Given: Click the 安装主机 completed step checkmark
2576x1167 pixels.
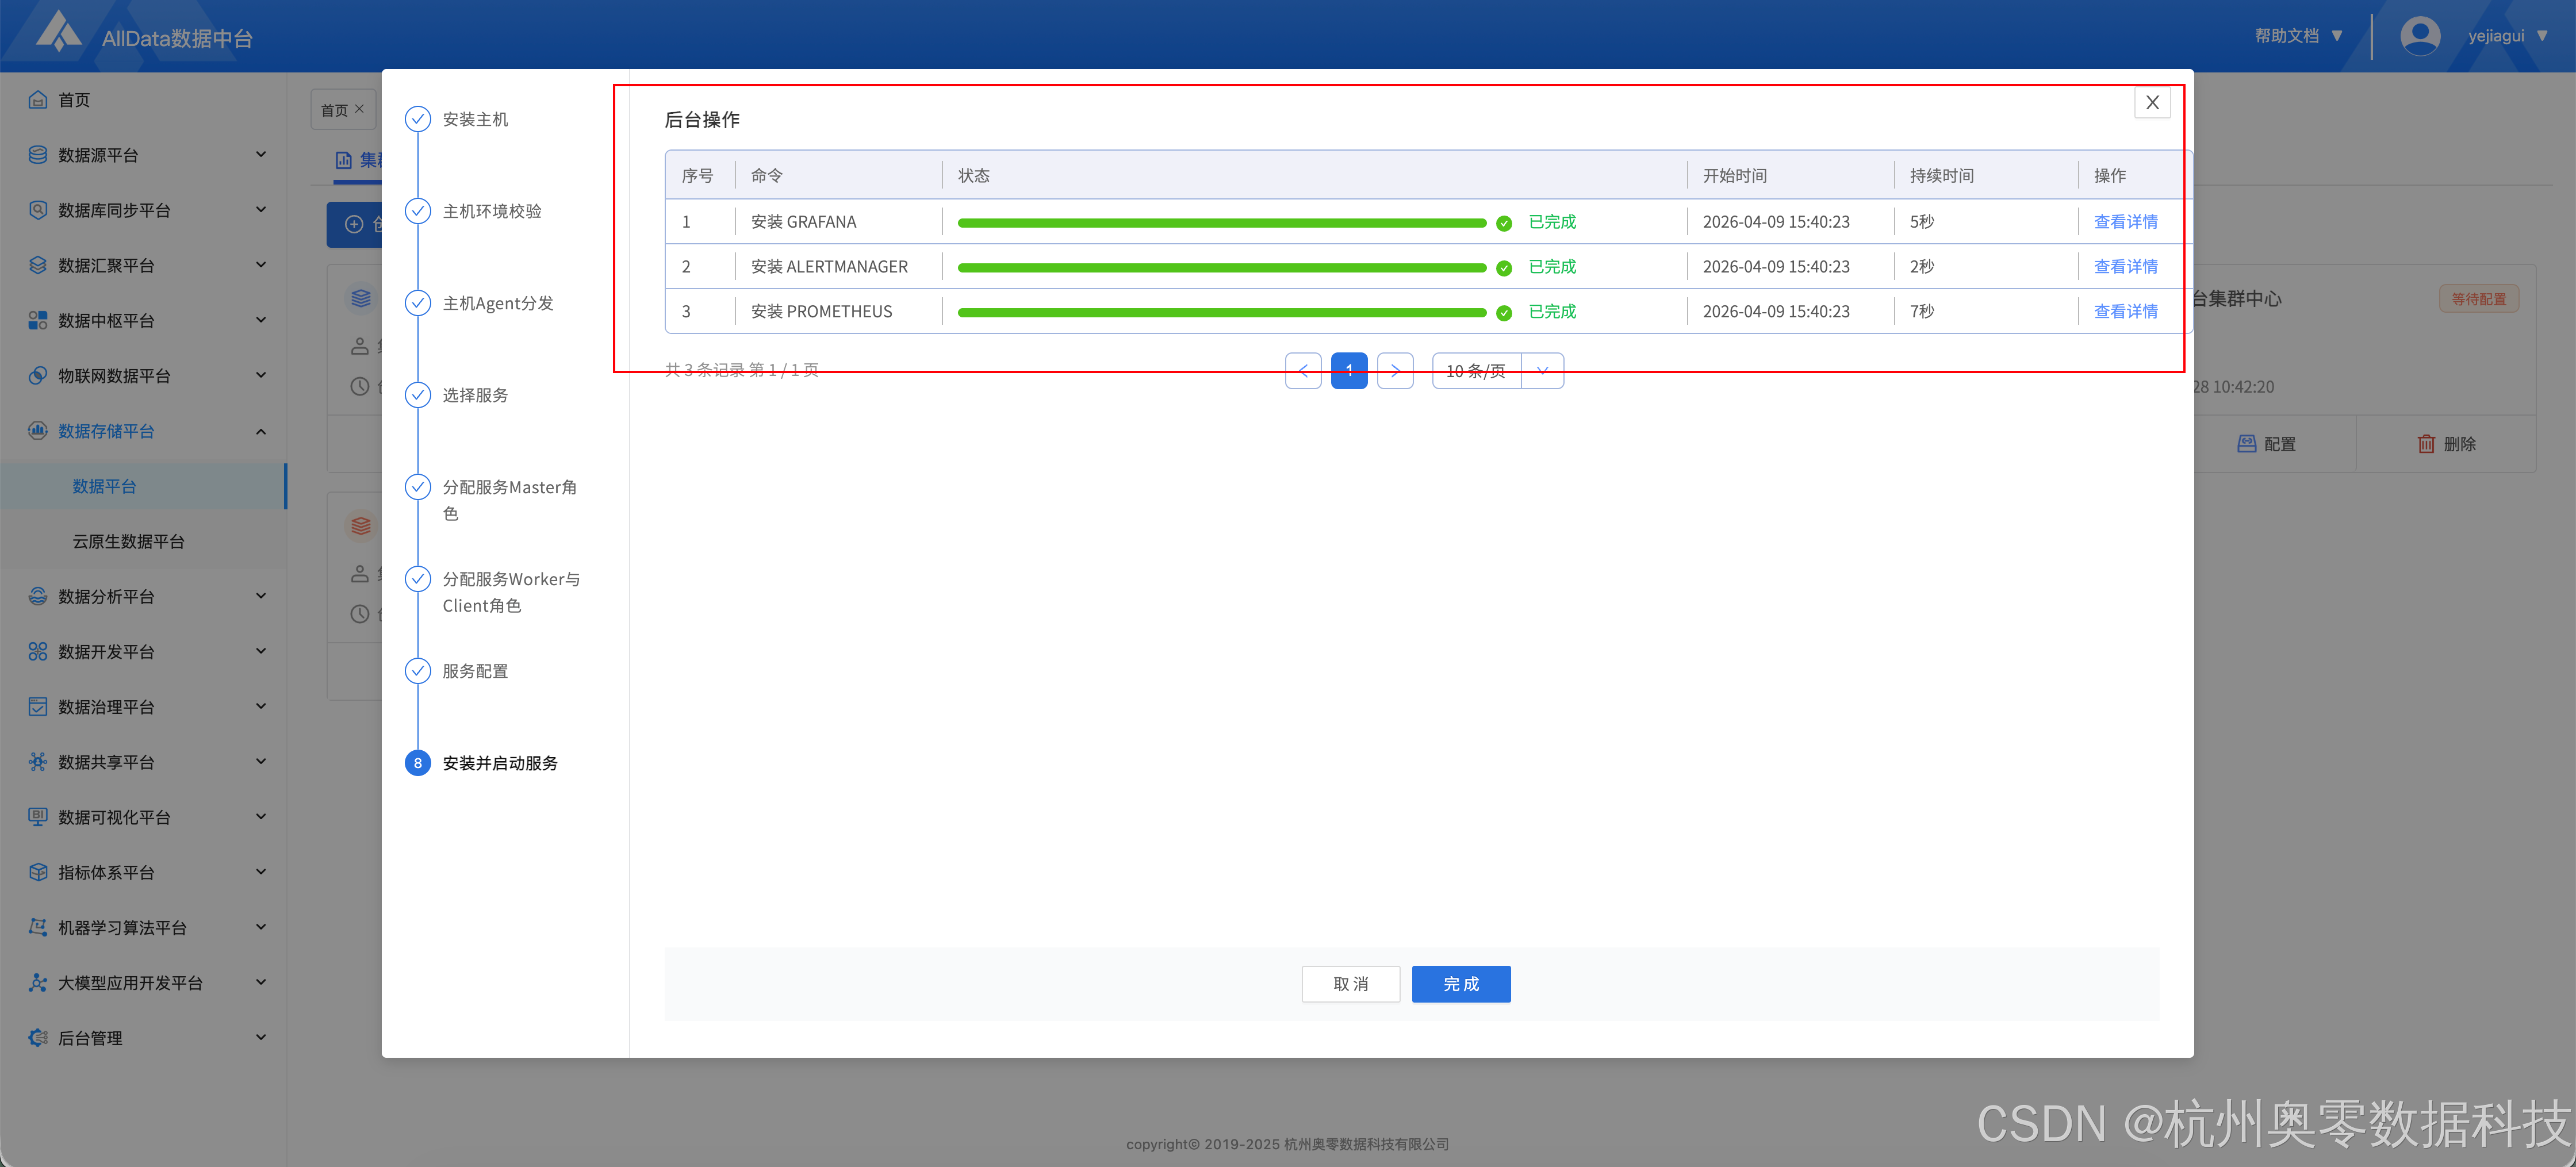Looking at the screenshot, I should point(418,119).
